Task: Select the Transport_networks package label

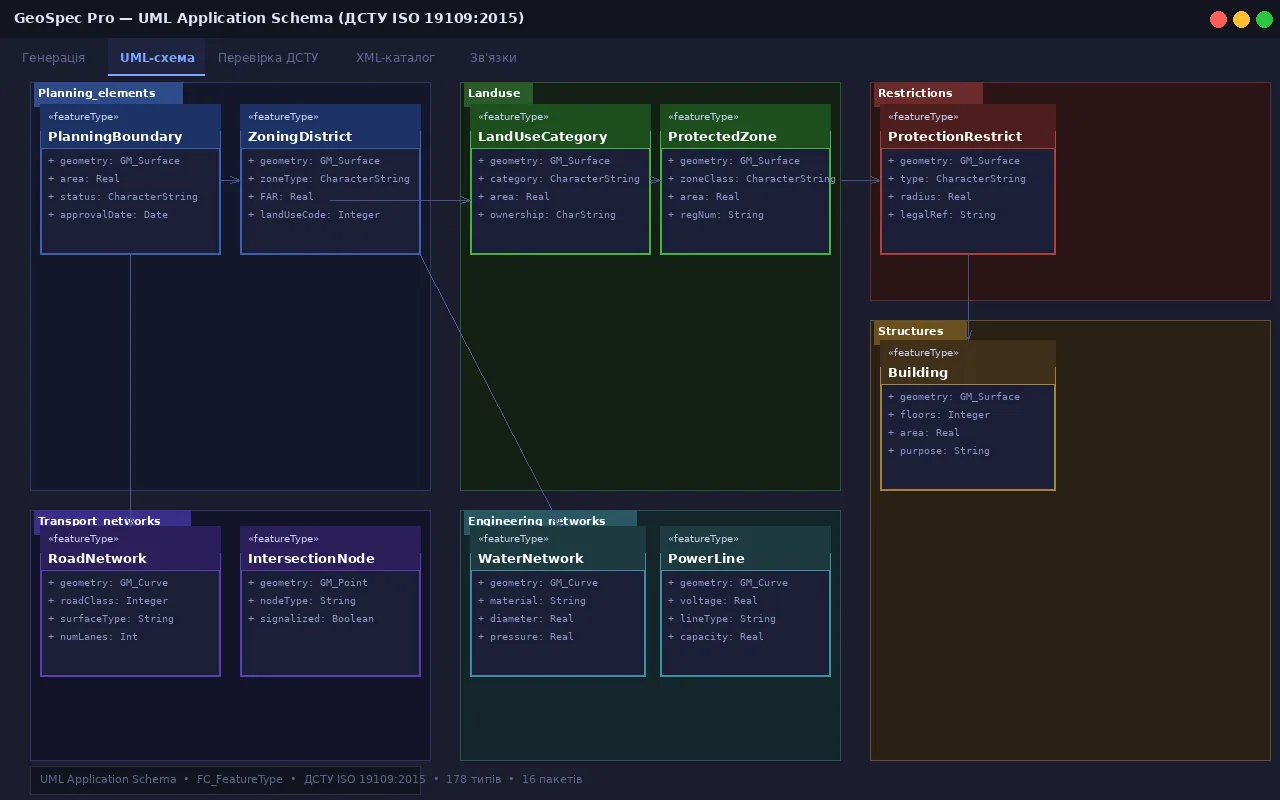Action: click(x=112, y=521)
